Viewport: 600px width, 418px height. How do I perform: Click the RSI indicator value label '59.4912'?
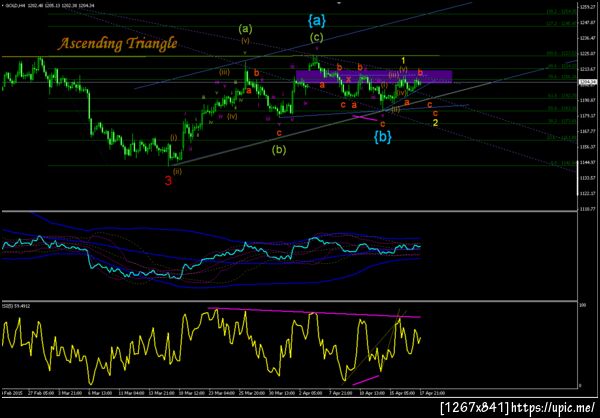pos(21,305)
